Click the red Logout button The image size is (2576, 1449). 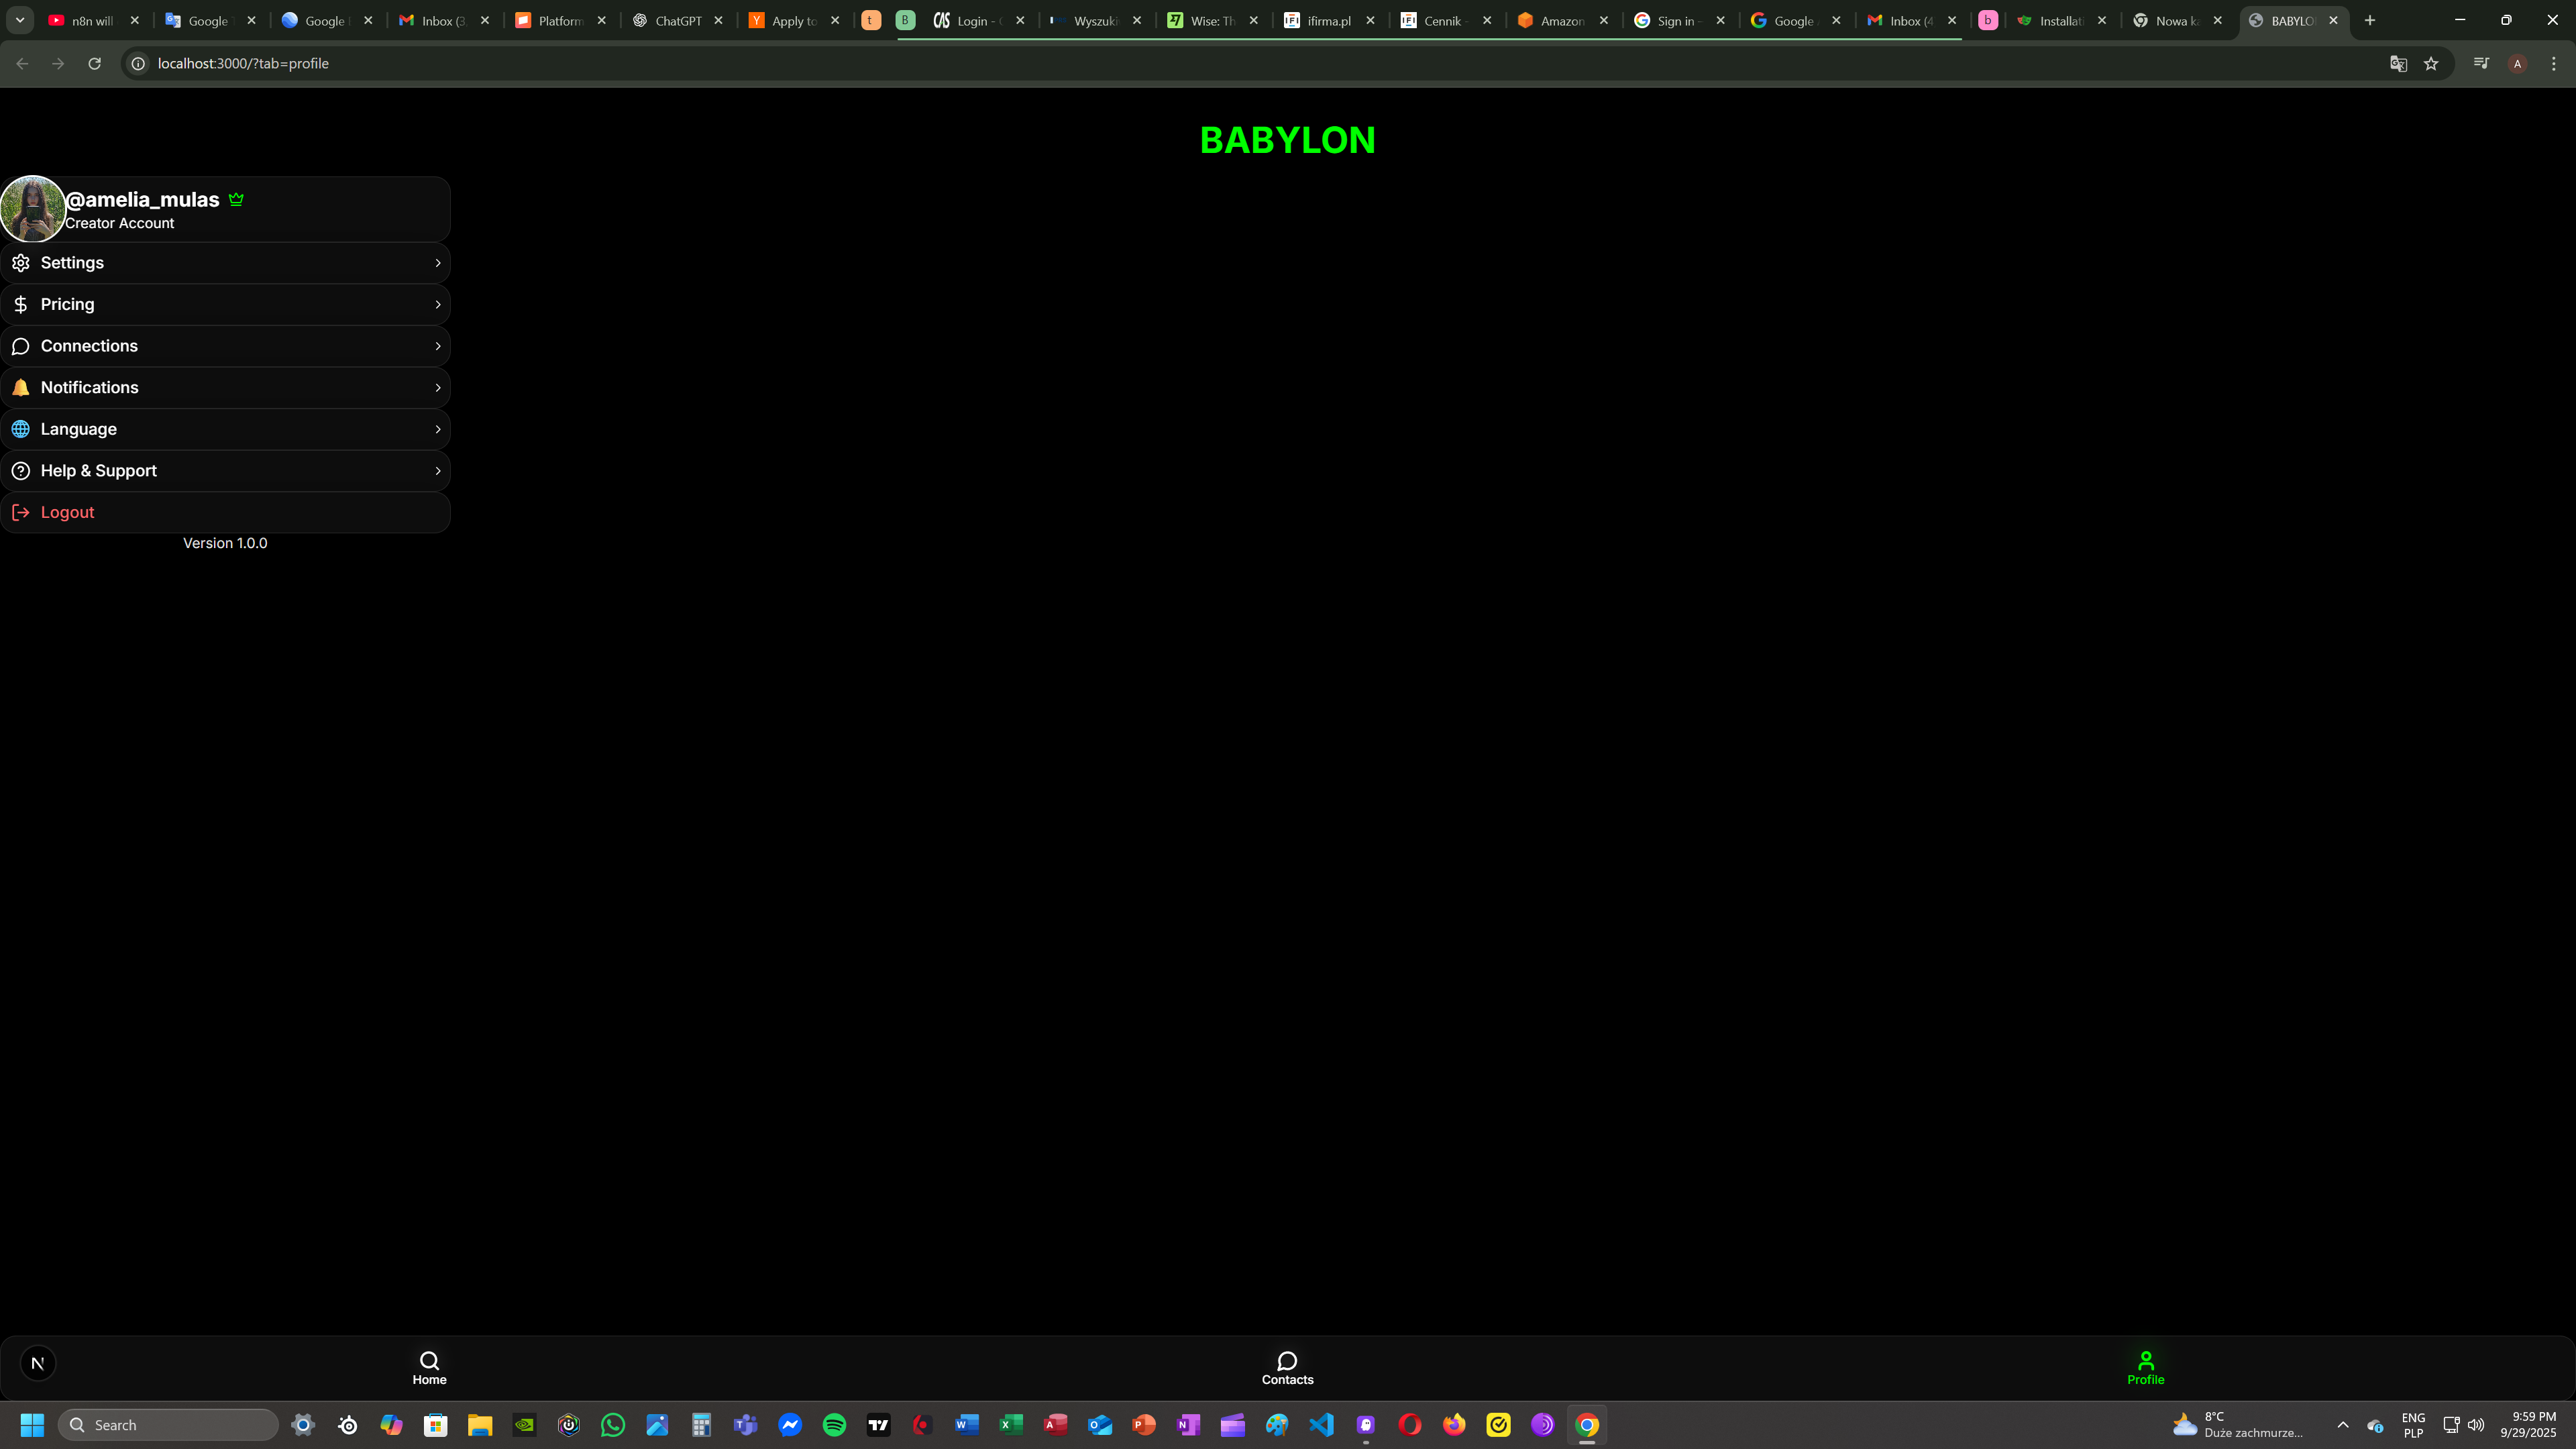click(x=67, y=512)
